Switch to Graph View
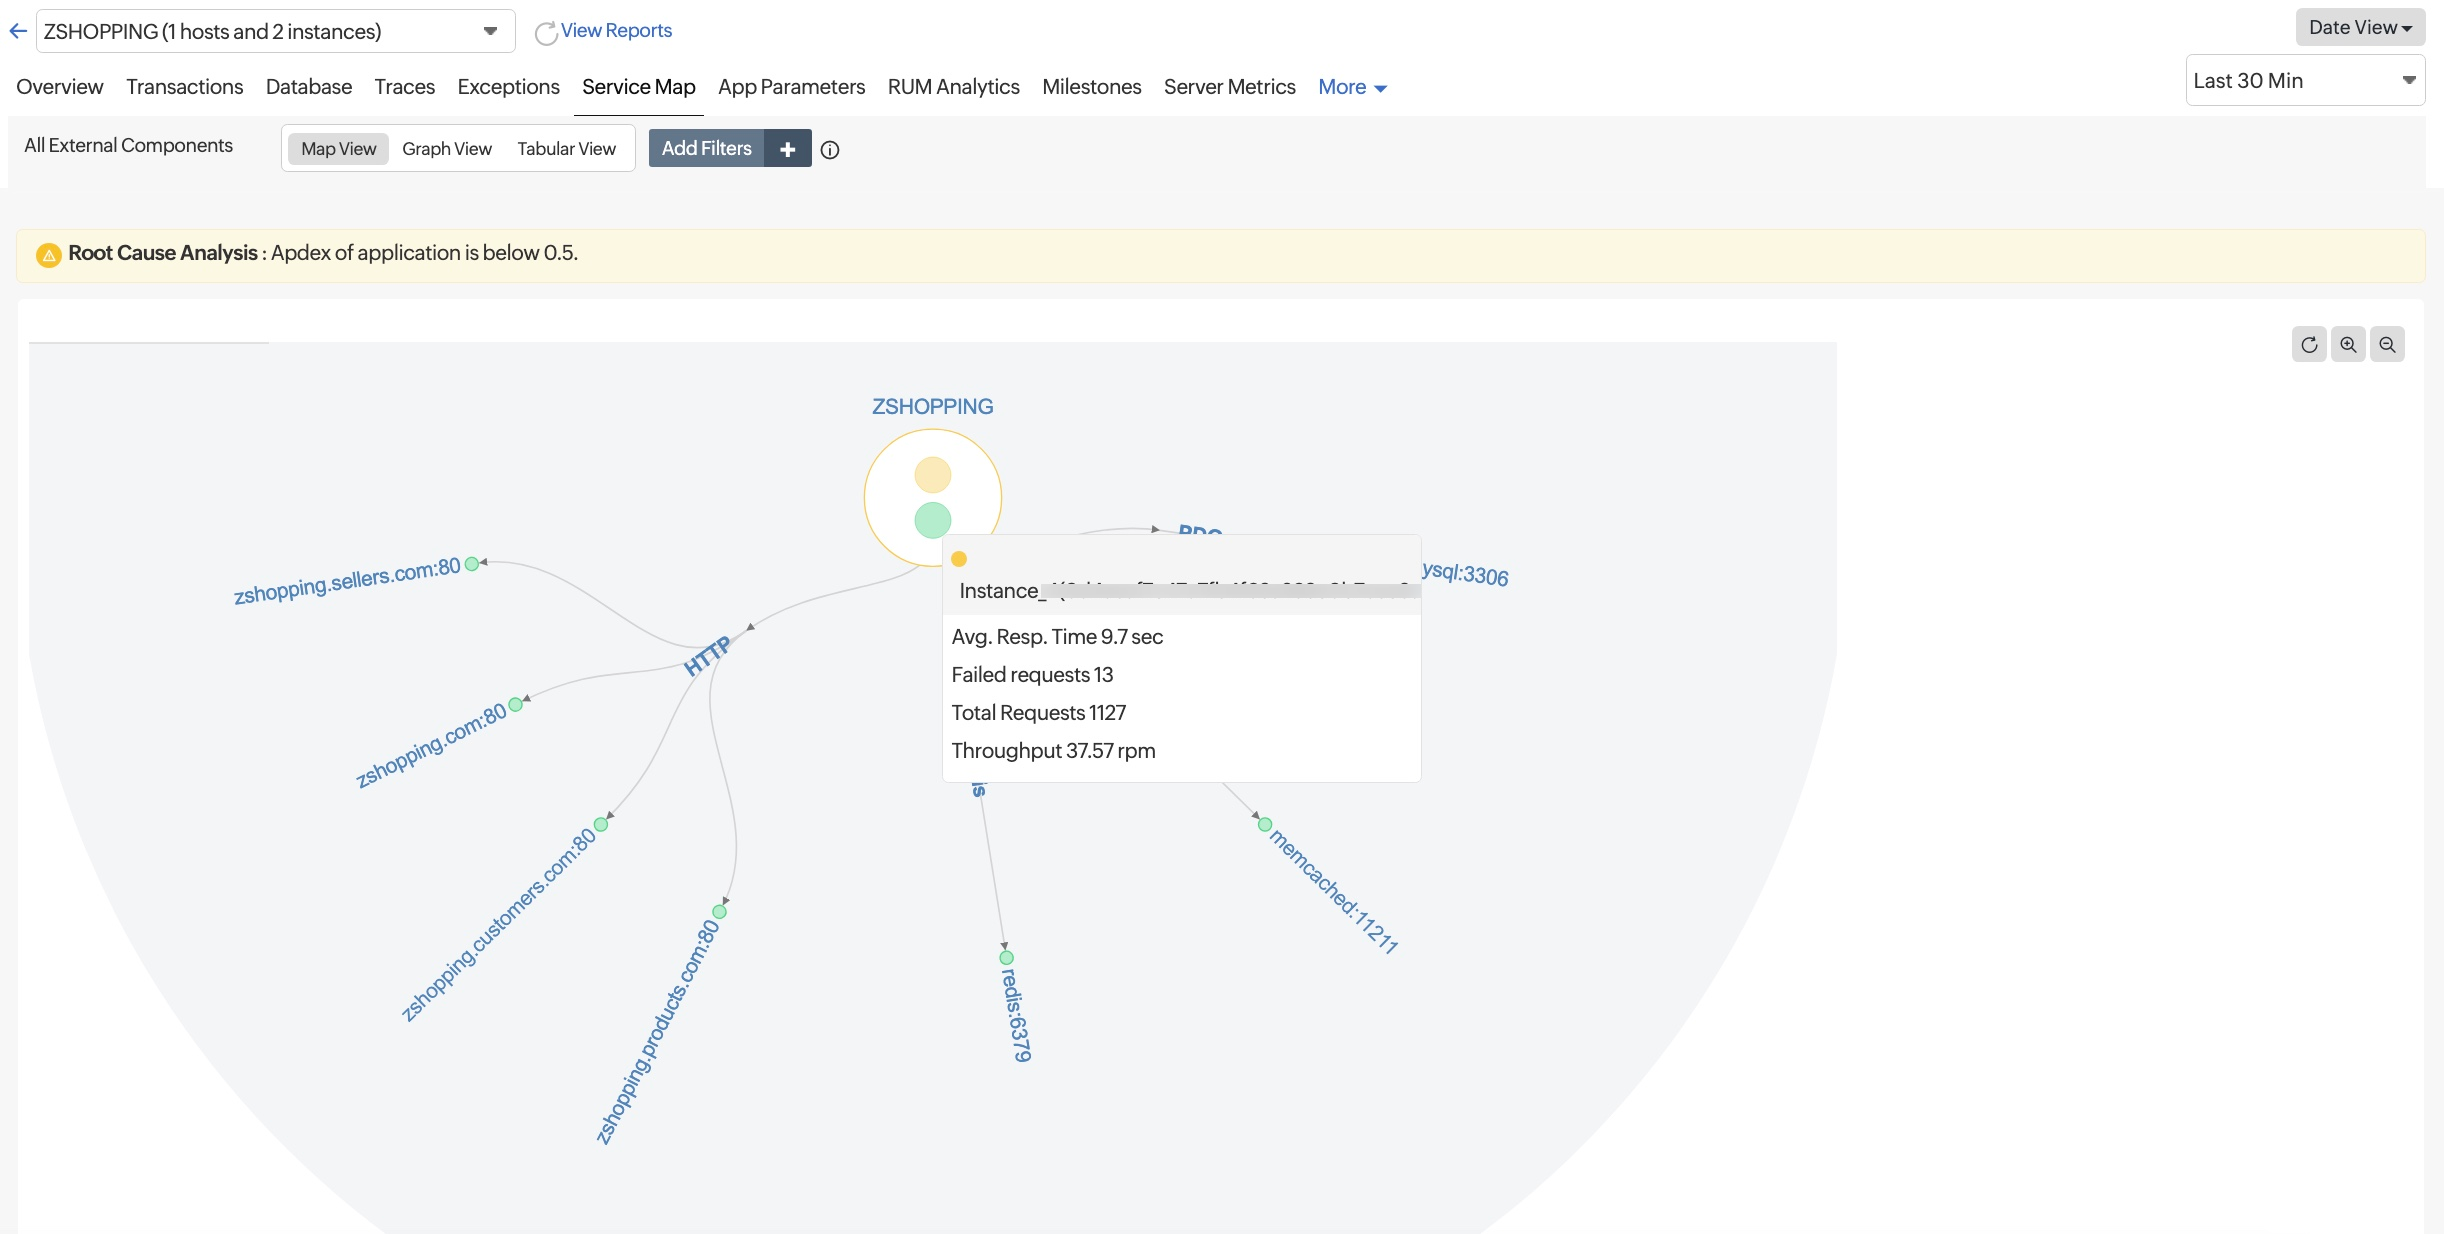Image resolution: width=2444 pixels, height=1234 pixels. click(447, 149)
